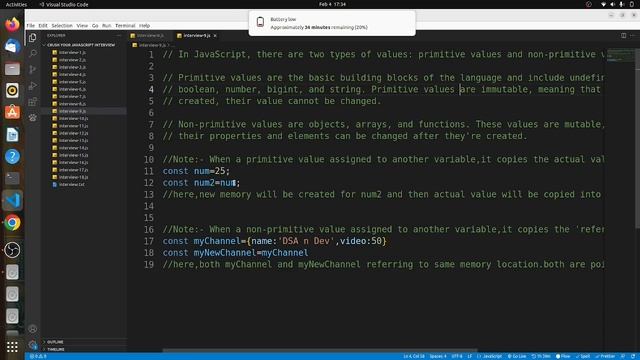Viewport: 640px width, 360px height.
Task: Open the Edit menu
Action: (x=43, y=25)
